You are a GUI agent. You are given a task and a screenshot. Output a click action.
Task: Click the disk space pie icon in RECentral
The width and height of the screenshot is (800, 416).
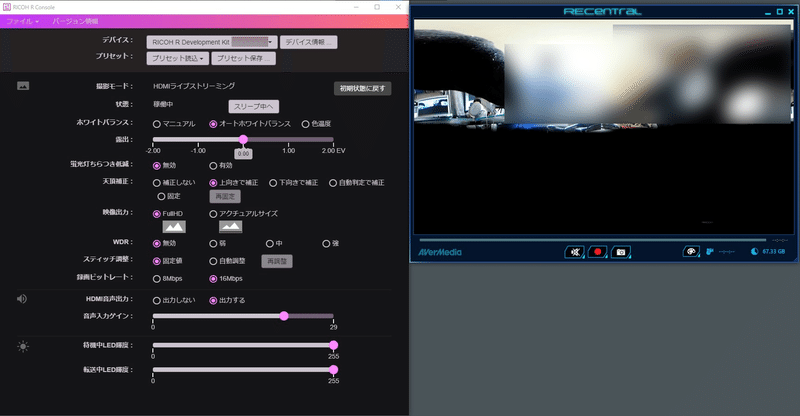755,252
